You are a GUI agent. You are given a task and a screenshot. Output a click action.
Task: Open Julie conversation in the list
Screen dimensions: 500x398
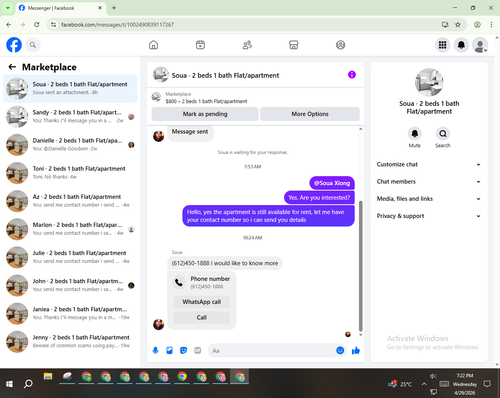70,257
